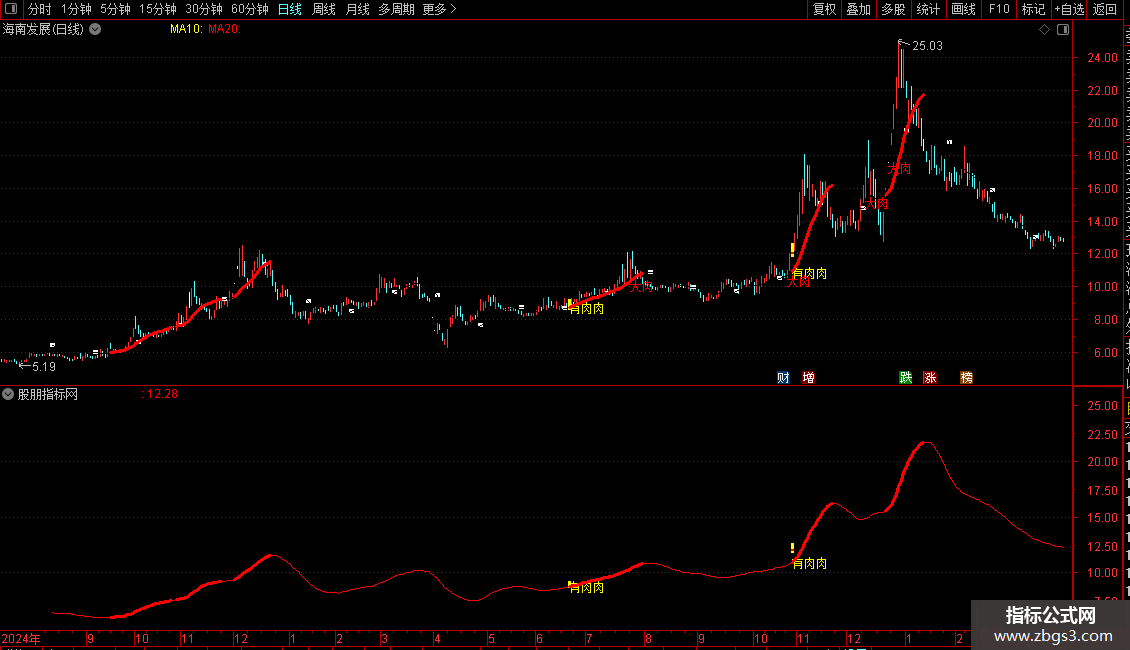This screenshot has height=650, width=1130.
Task: Click the 涨 rise event marker
Action: click(x=930, y=378)
